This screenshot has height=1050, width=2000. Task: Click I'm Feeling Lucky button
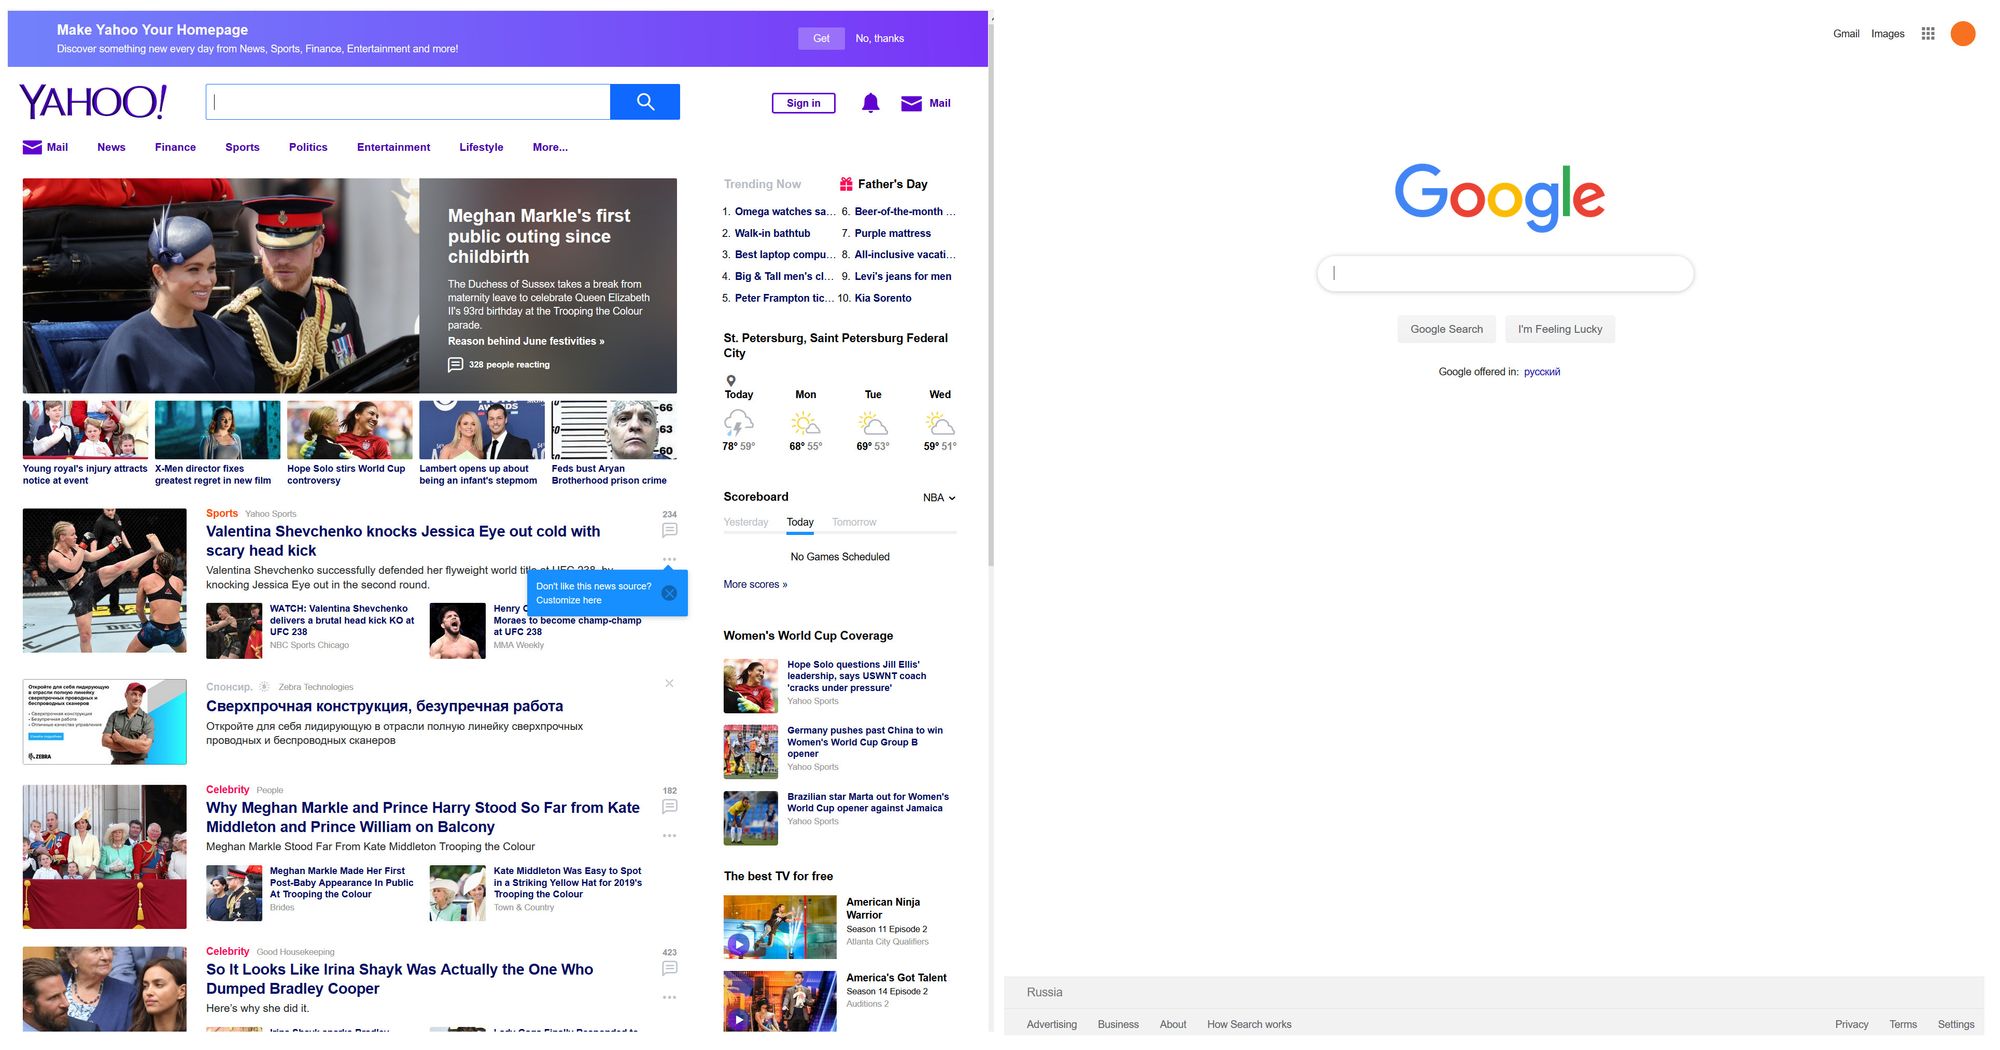tap(1560, 329)
